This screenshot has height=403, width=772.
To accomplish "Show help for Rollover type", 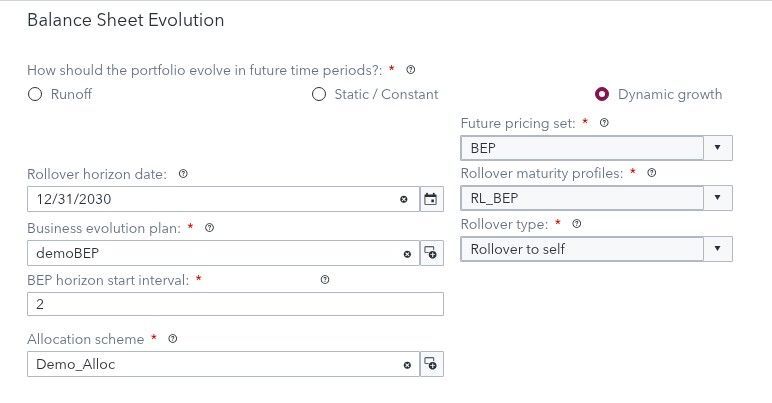I will point(576,224).
